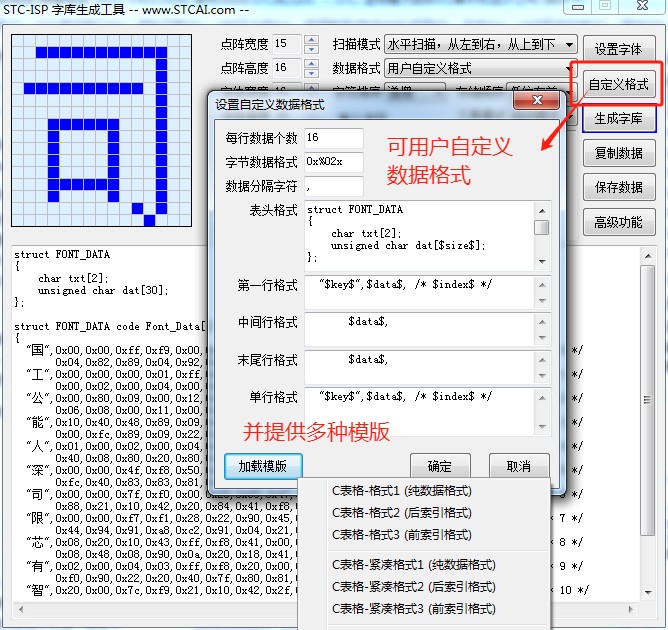Click the "深" data row in output
Screen dimensions: 668x630
(x=113, y=470)
